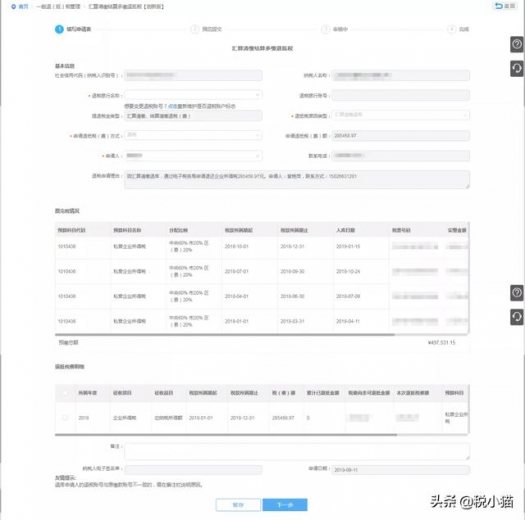Viewport: 525px width, 520px height.
Task: Tick the checkbox for the 2018 refund row
Action: (65, 418)
